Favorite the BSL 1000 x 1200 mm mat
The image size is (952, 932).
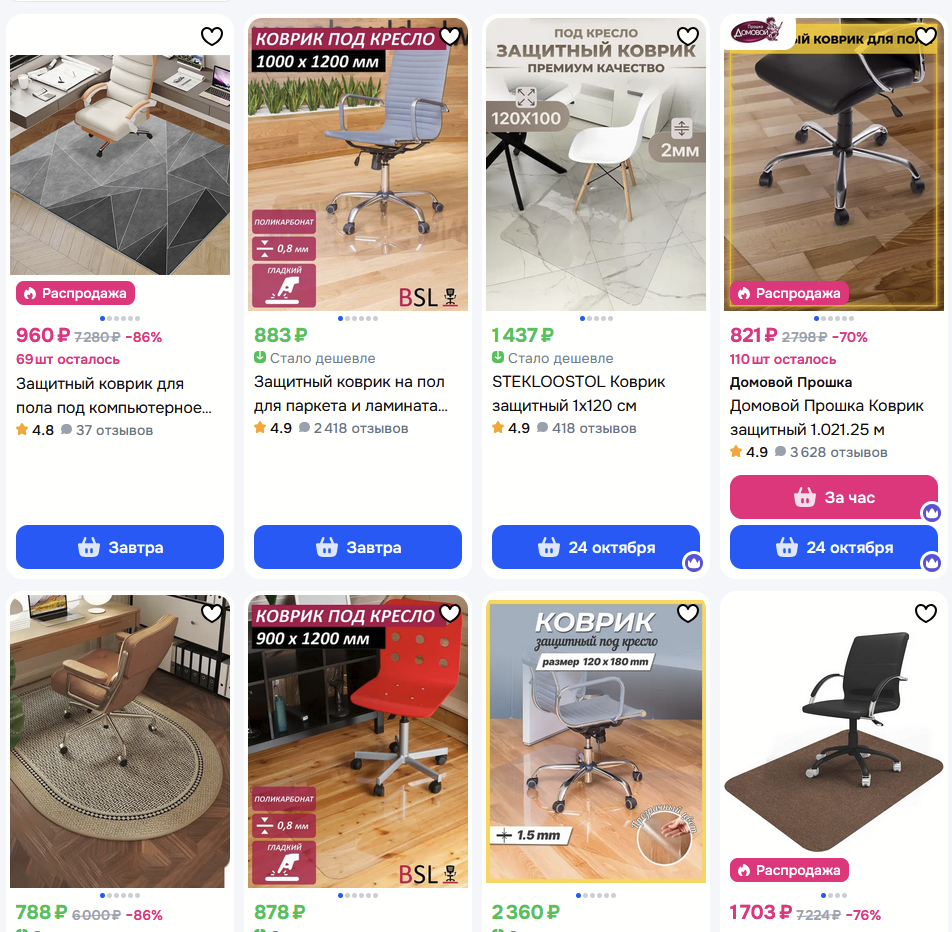click(x=450, y=36)
